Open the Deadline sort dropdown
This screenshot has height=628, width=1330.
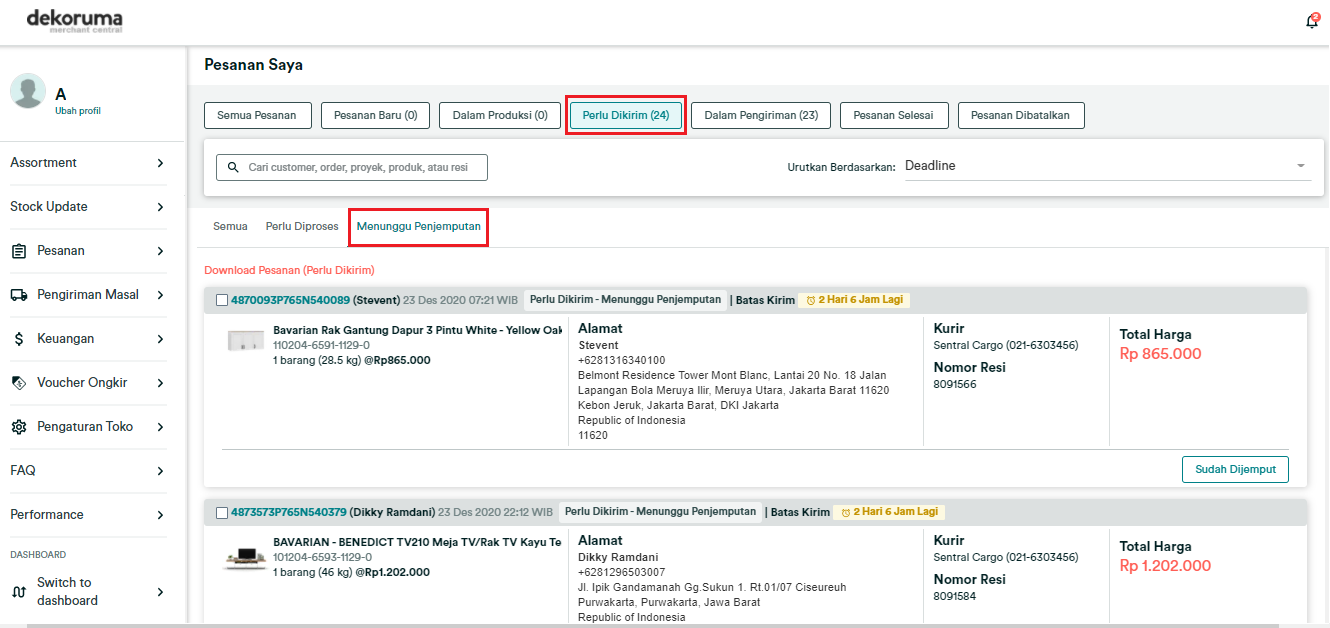pos(1107,166)
